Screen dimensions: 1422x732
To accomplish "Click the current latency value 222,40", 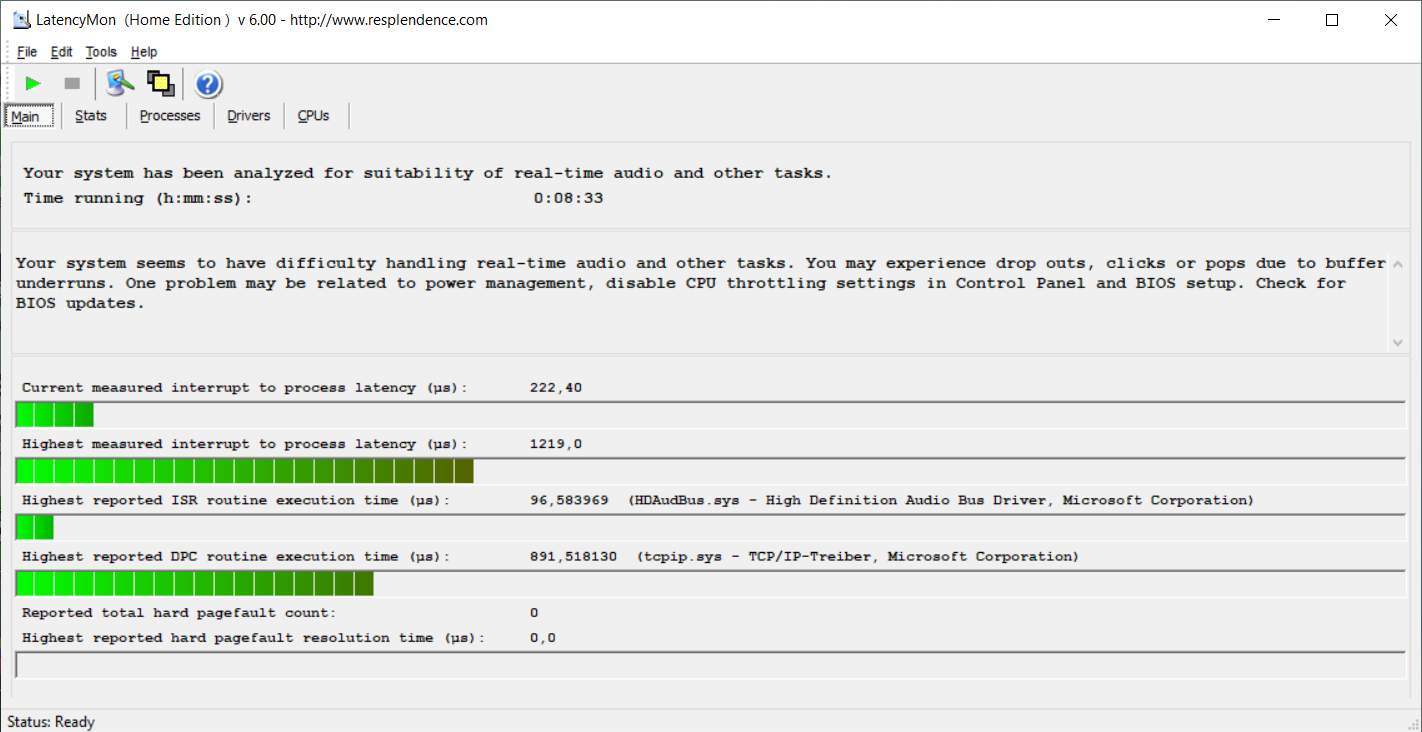I will 556,388.
